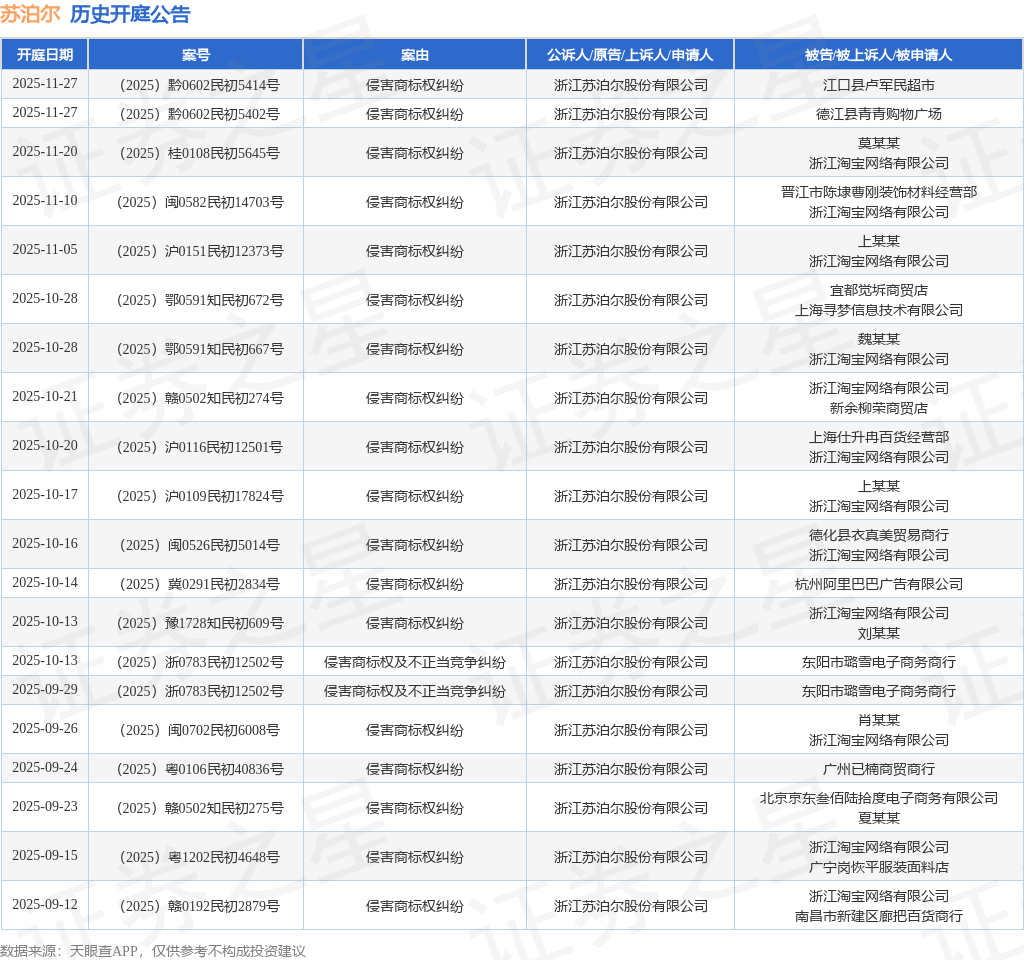Click the 苏泊尔 title text

click(30, 14)
